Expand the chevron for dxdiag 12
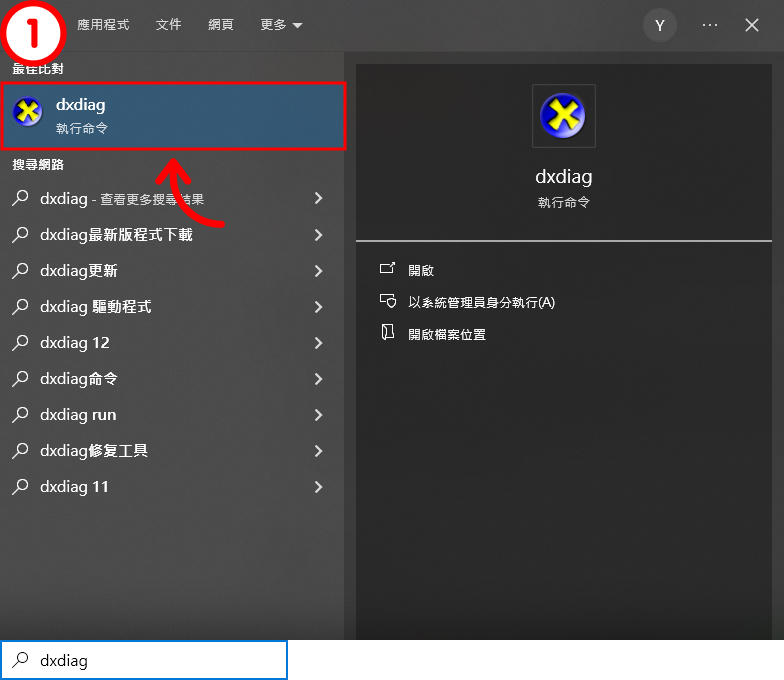784x680 pixels. (319, 342)
